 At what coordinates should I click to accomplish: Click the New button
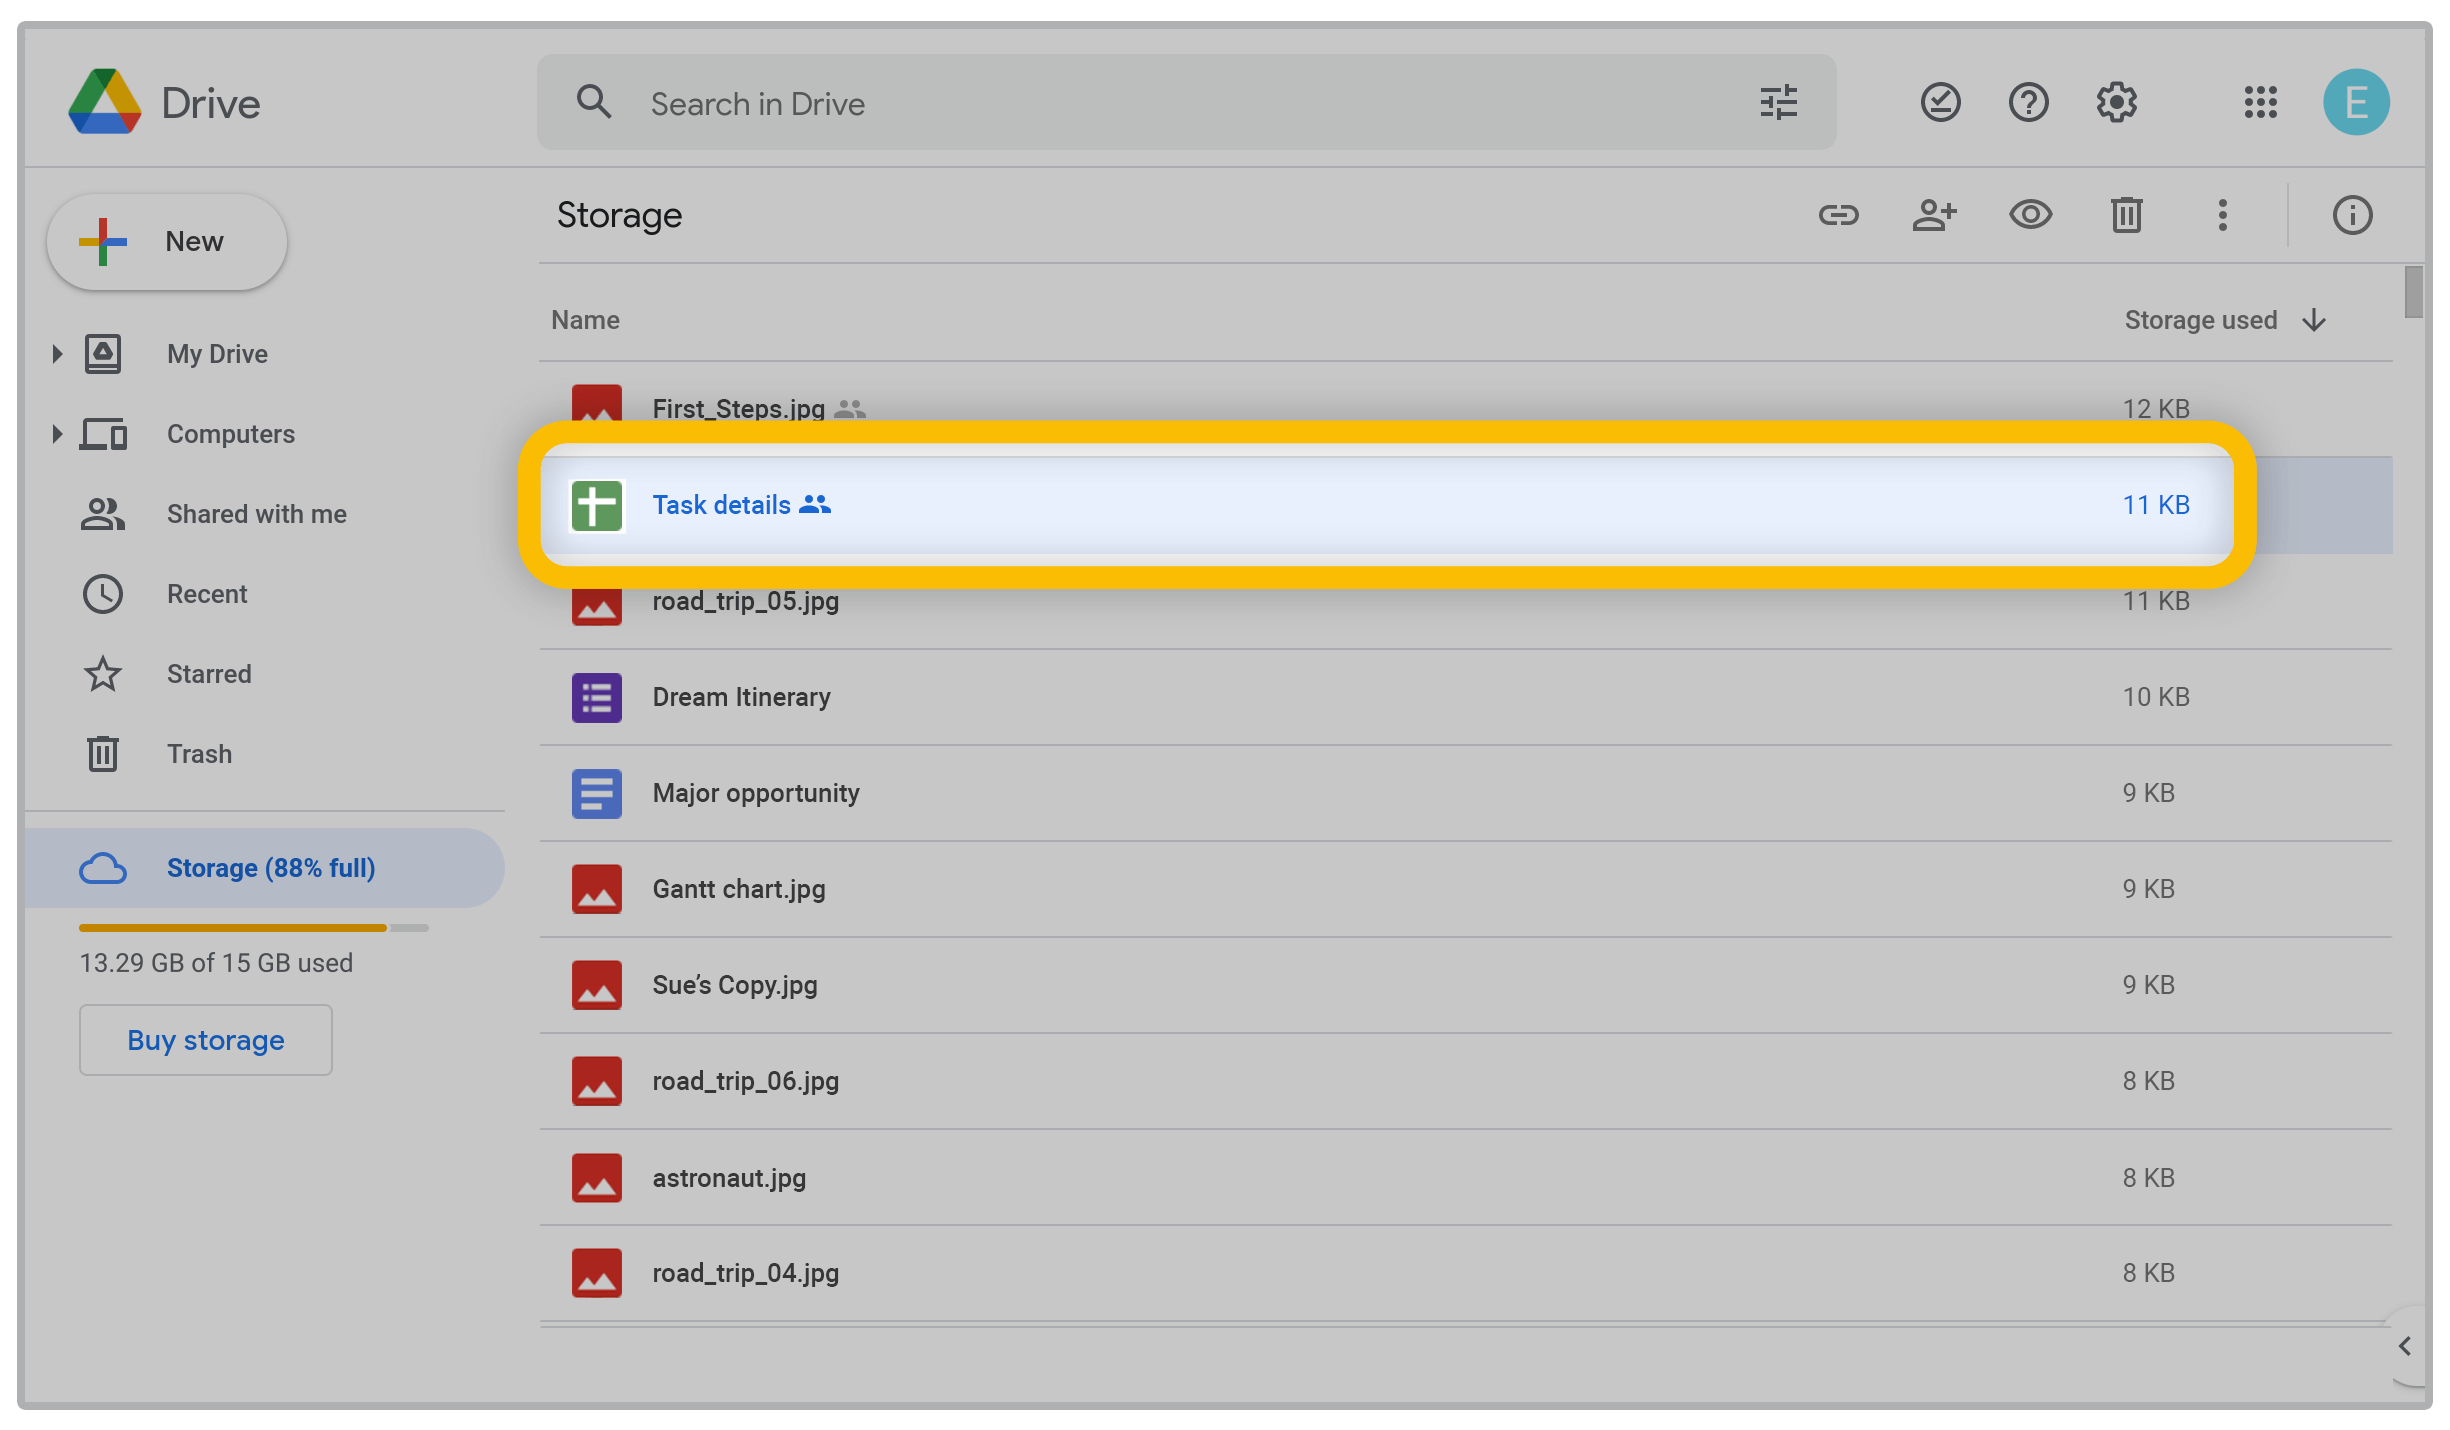click(167, 242)
